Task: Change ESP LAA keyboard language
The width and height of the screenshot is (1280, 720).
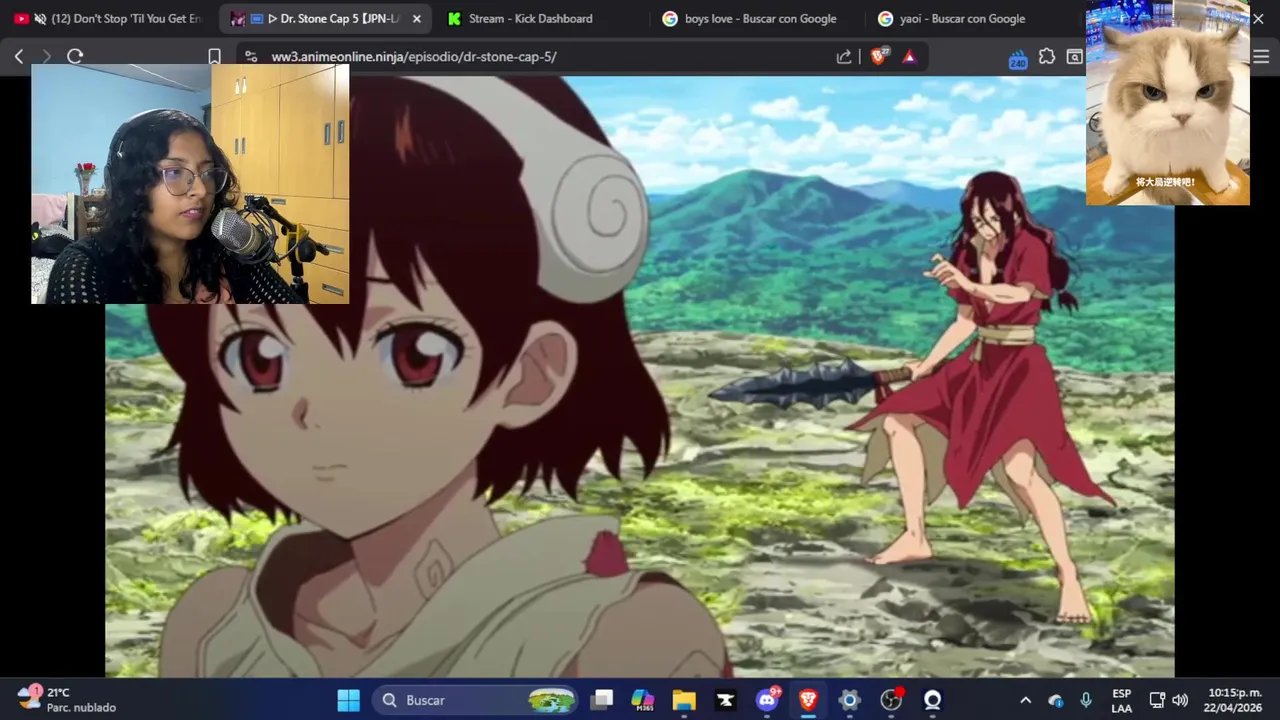Action: pyautogui.click(x=1122, y=700)
